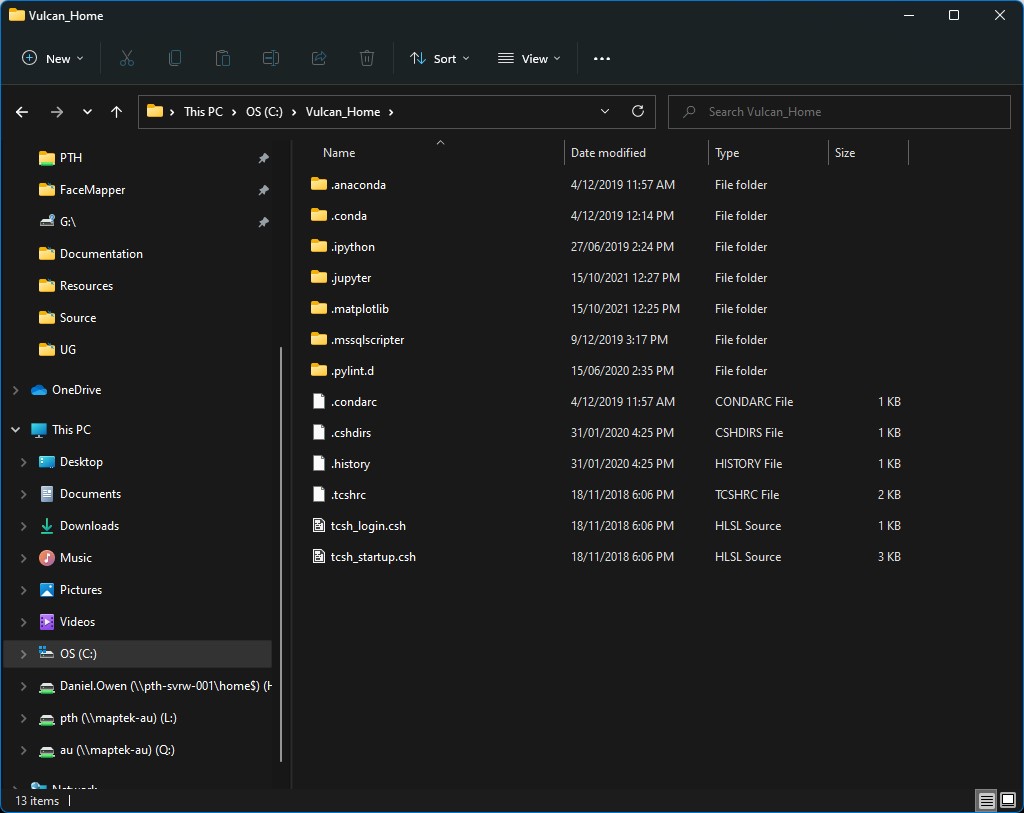Click the New button
This screenshot has height=813, width=1024.
53,59
